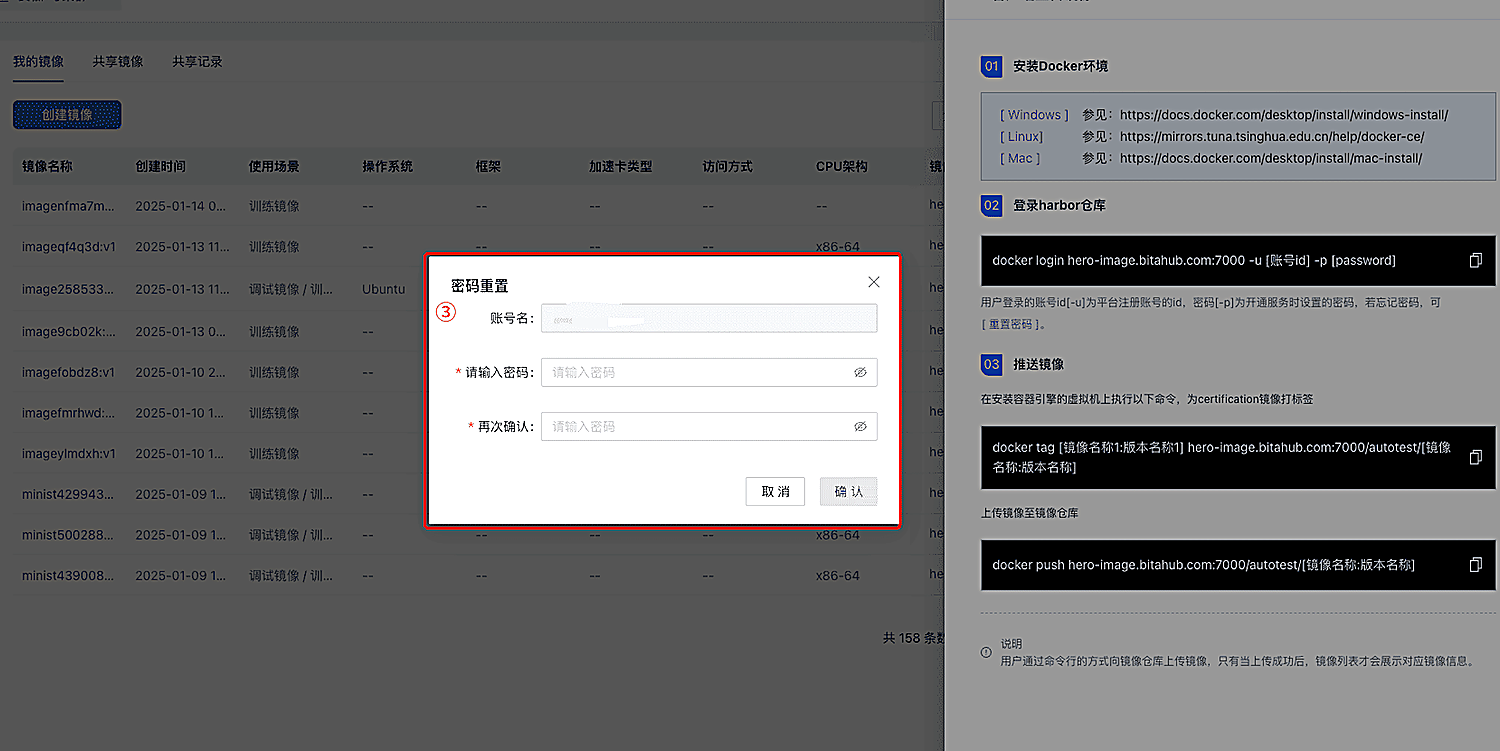Close the 密码重置 dialog
This screenshot has width=1500, height=751.
874,282
